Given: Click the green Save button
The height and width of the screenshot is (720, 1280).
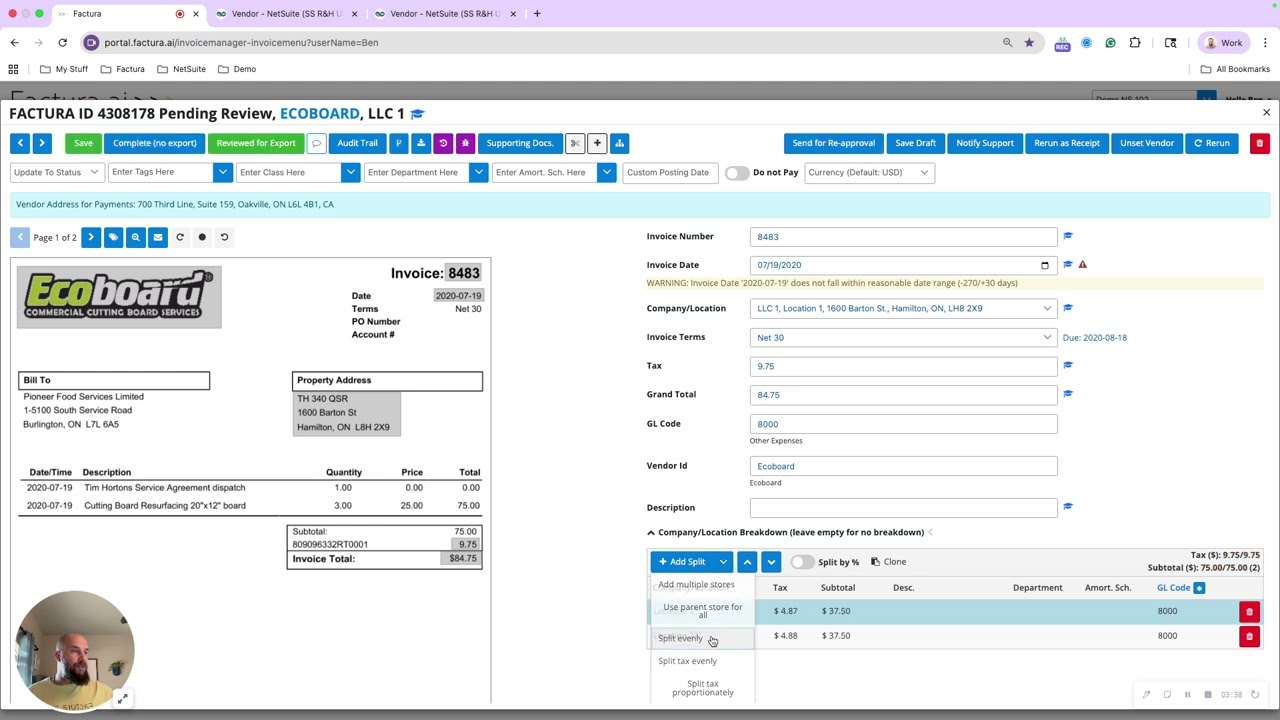Looking at the screenshot, I should [83, 143].
